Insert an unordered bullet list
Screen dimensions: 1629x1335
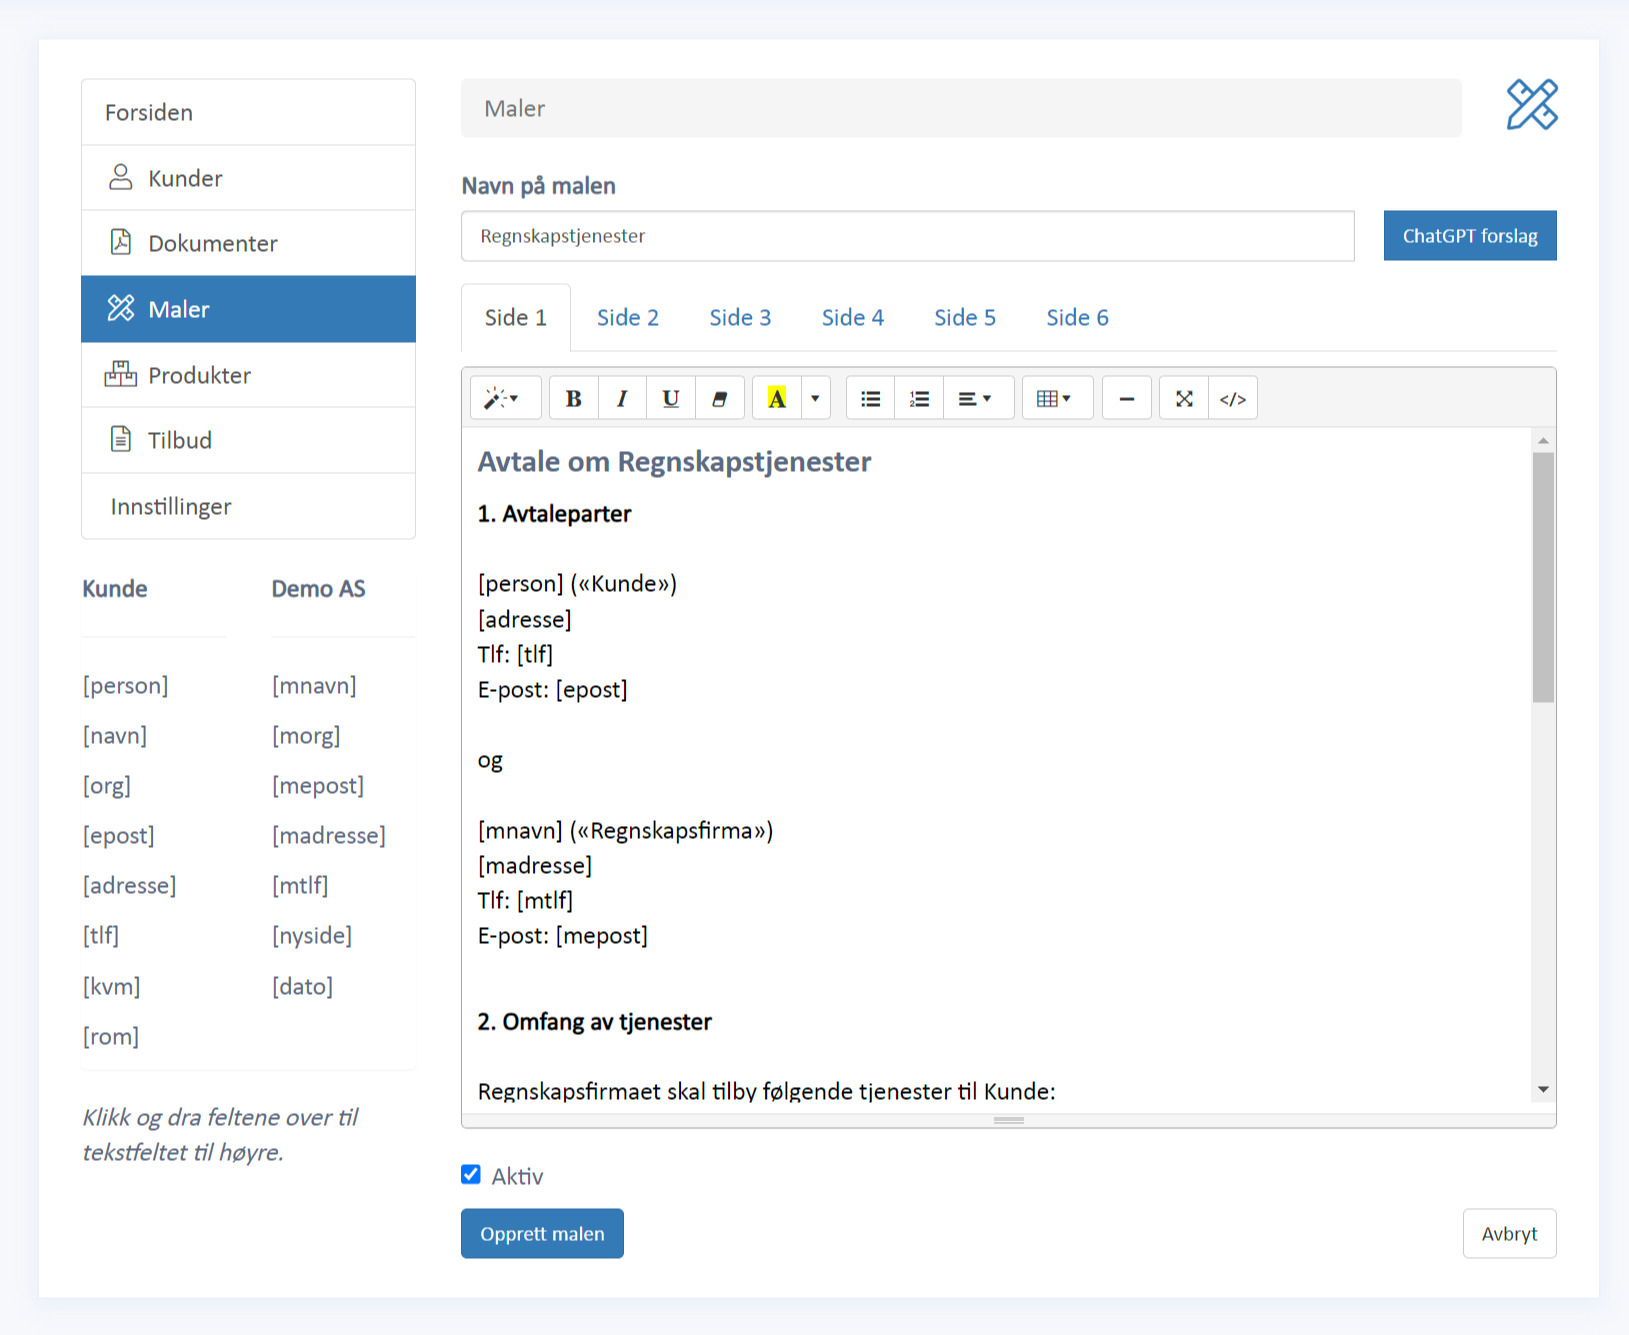(870, 399)
